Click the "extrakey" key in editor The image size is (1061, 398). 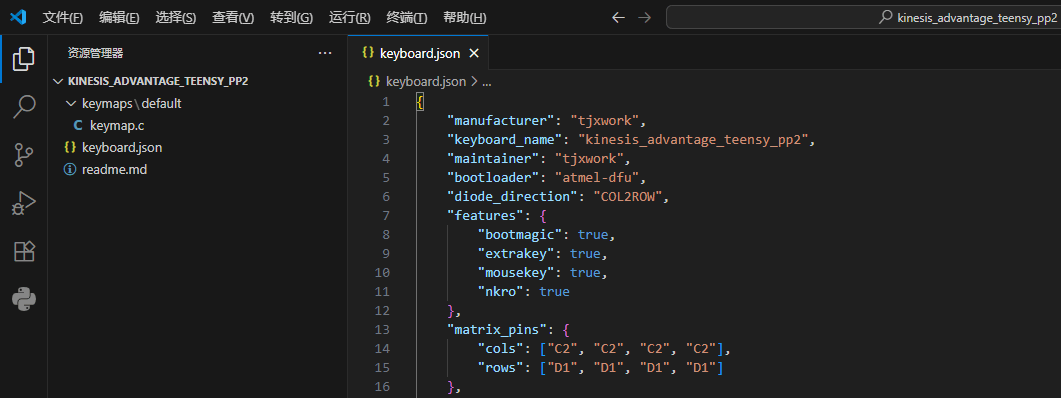(x=519, y=254)
